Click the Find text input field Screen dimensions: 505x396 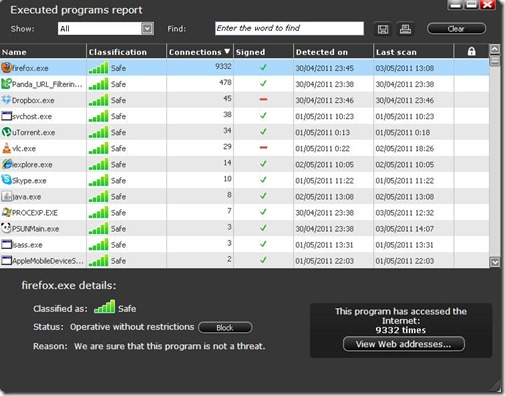[289, 28]
